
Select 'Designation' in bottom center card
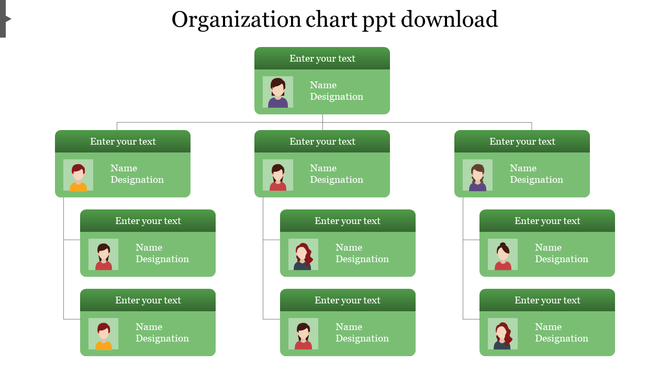[x=362, y=339]
